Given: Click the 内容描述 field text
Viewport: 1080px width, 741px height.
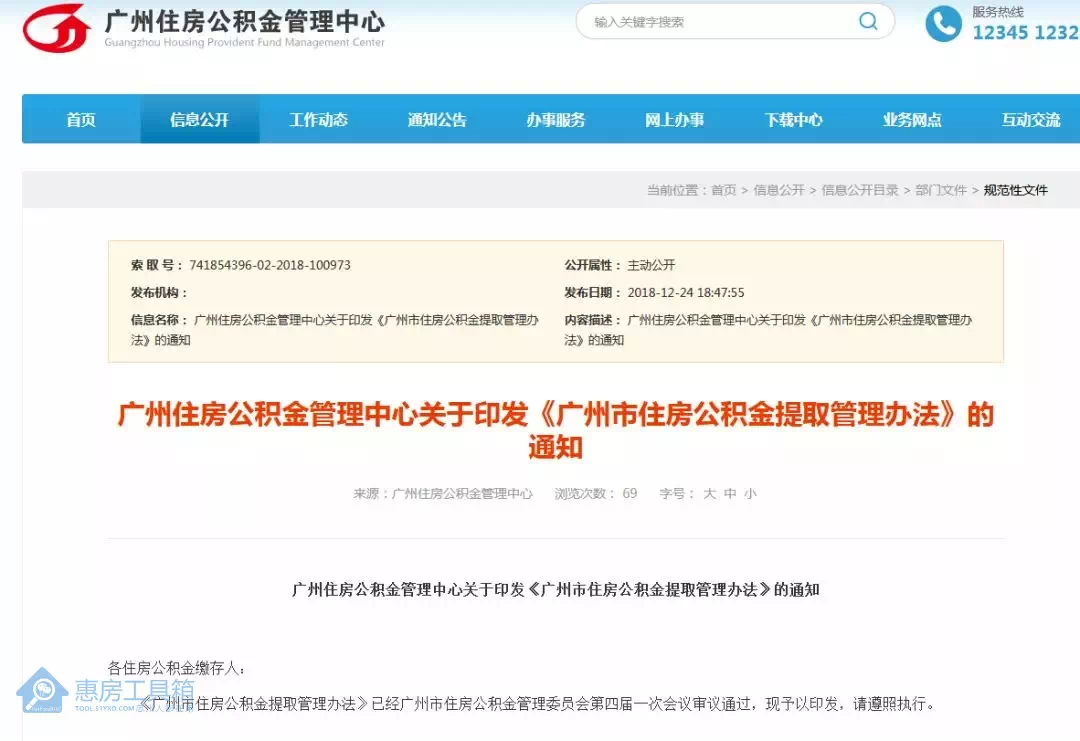Looking at the screenshot, I should [769, 330].
